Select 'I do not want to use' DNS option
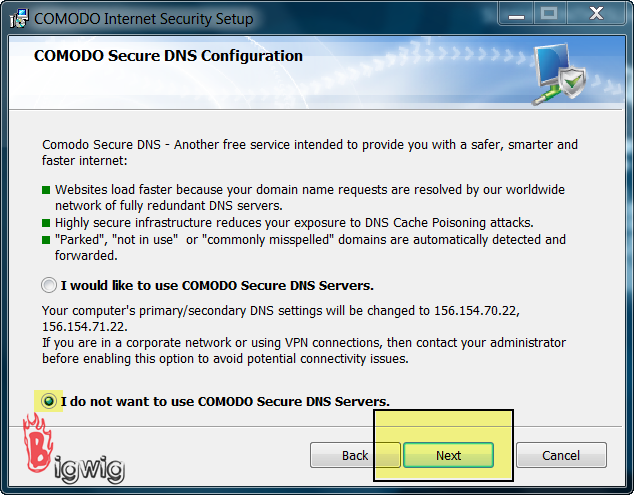Image resolution: width=634 pixels, height=495 pixels. coord(48,401)
